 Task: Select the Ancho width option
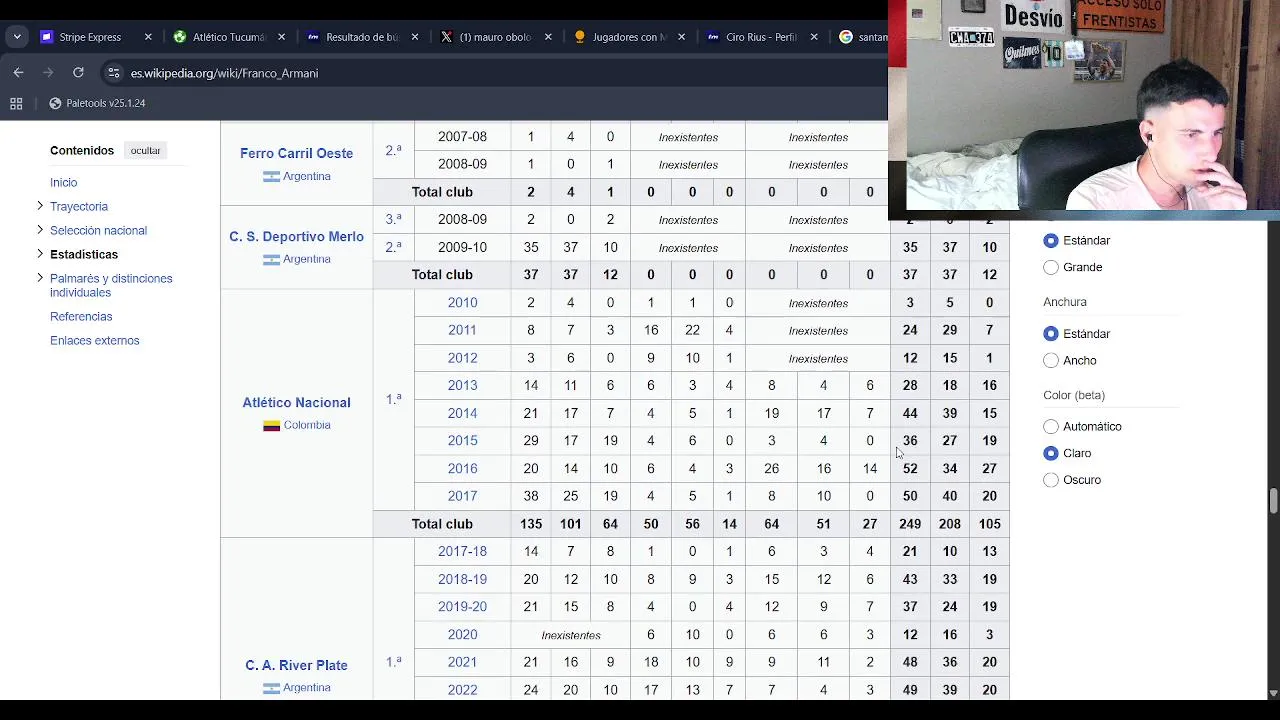(1051, 360)
